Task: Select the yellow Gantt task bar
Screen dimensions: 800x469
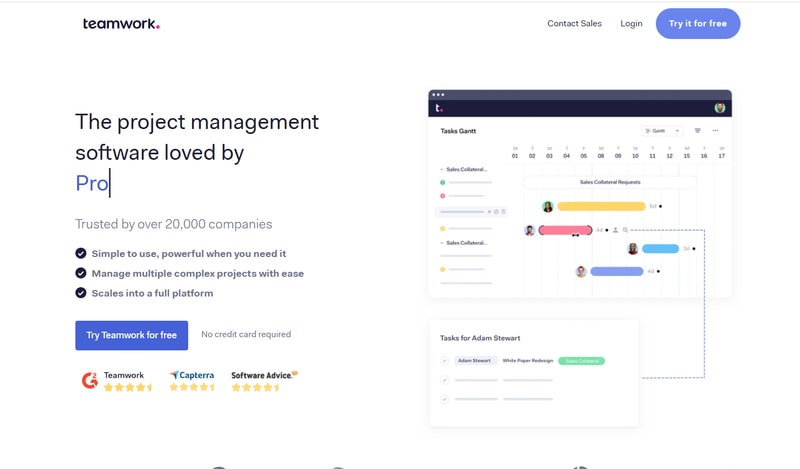Action: click(x=602, y=206)
